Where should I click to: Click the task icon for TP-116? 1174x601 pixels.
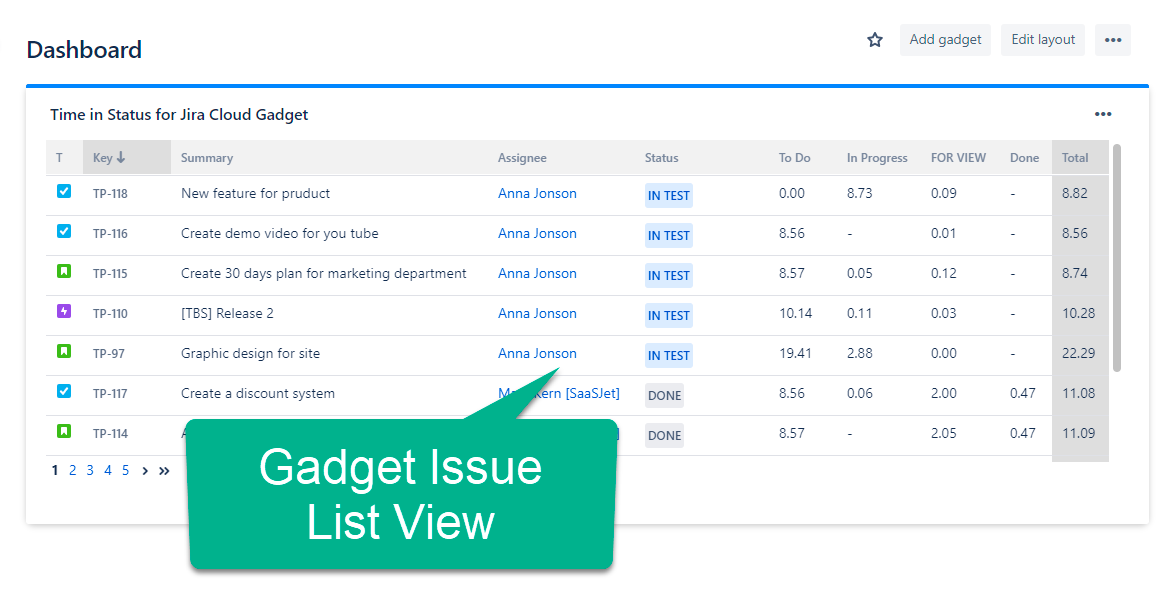pos(64,231)
